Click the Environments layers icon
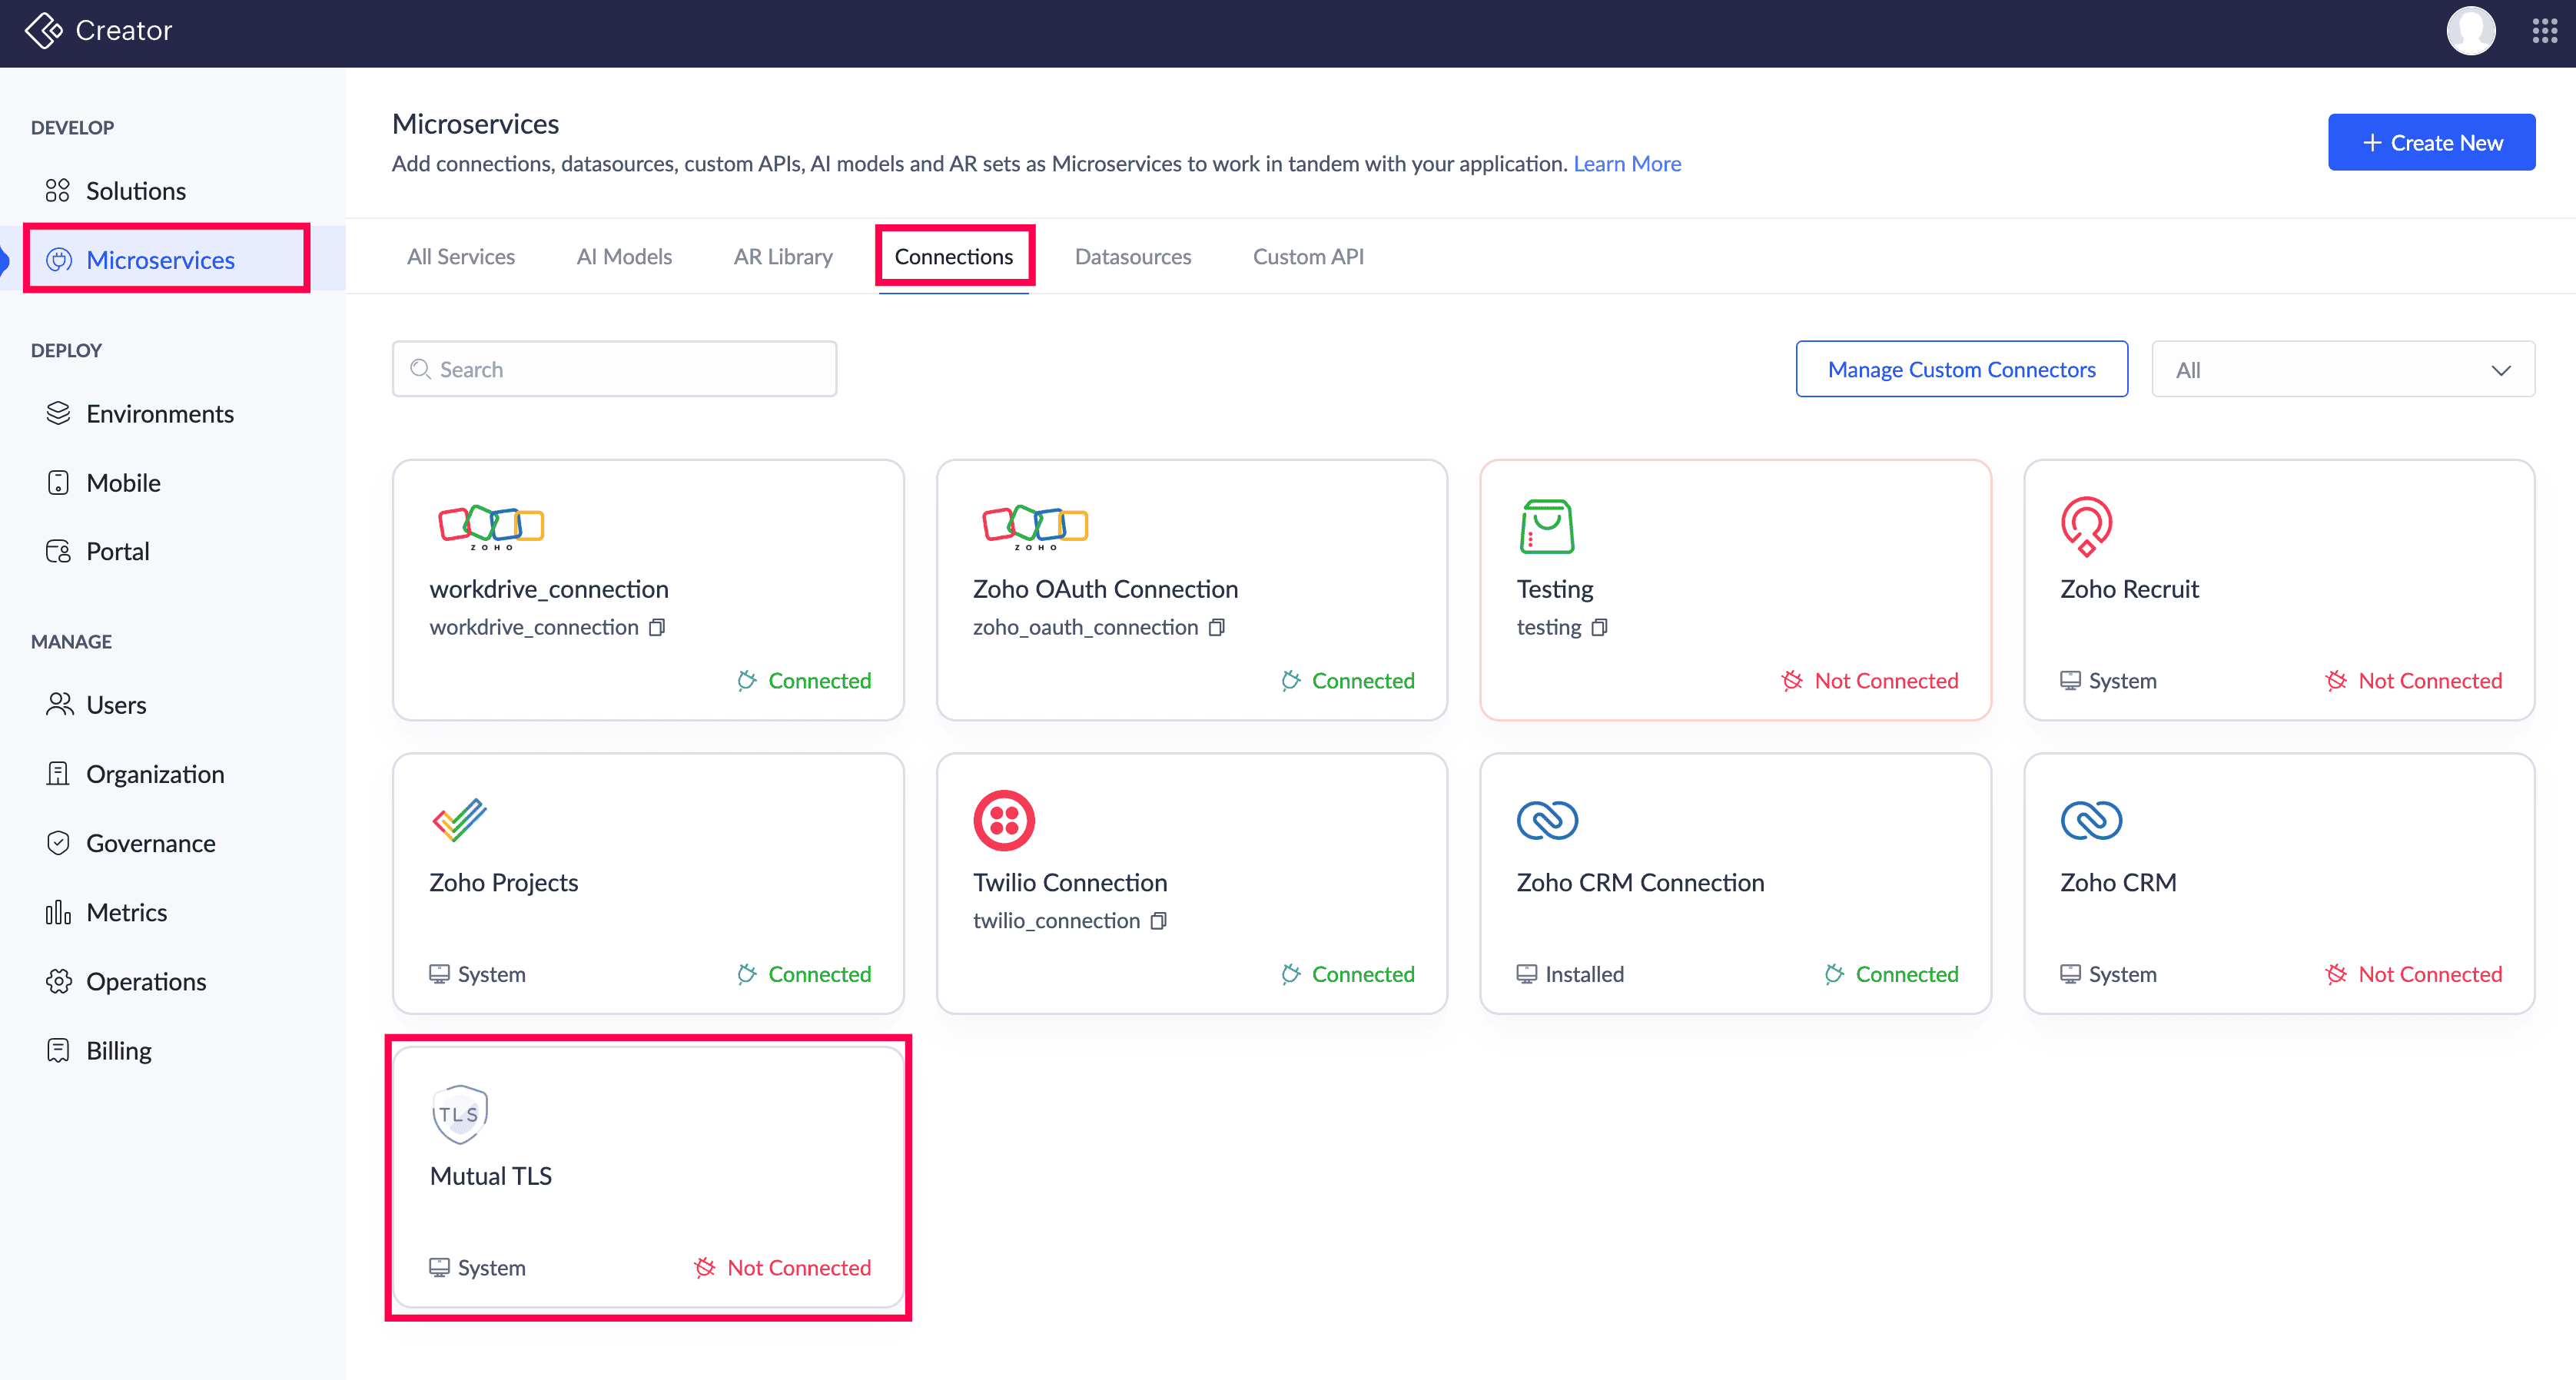Image resolution: width=2576 pixels, height=1380 pixels. (58, 413)
